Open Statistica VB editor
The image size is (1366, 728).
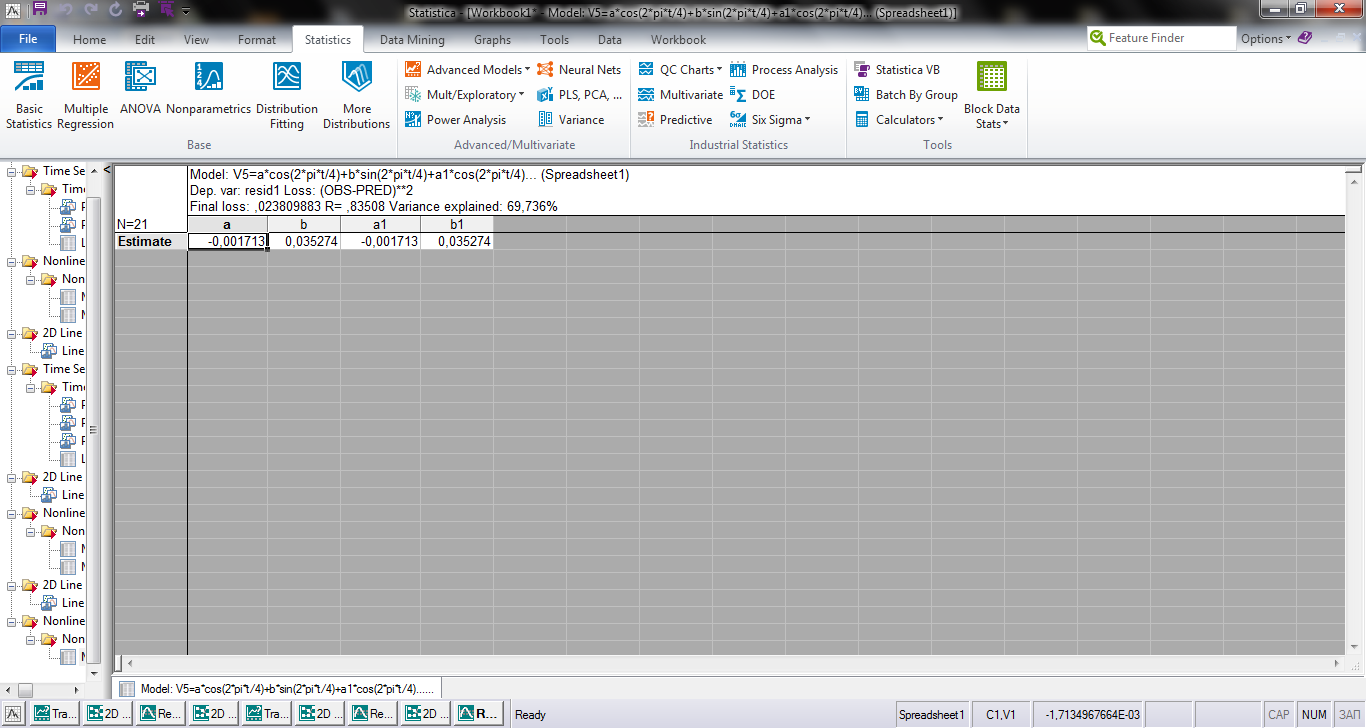pyautogui.click(x=897, y=70)
